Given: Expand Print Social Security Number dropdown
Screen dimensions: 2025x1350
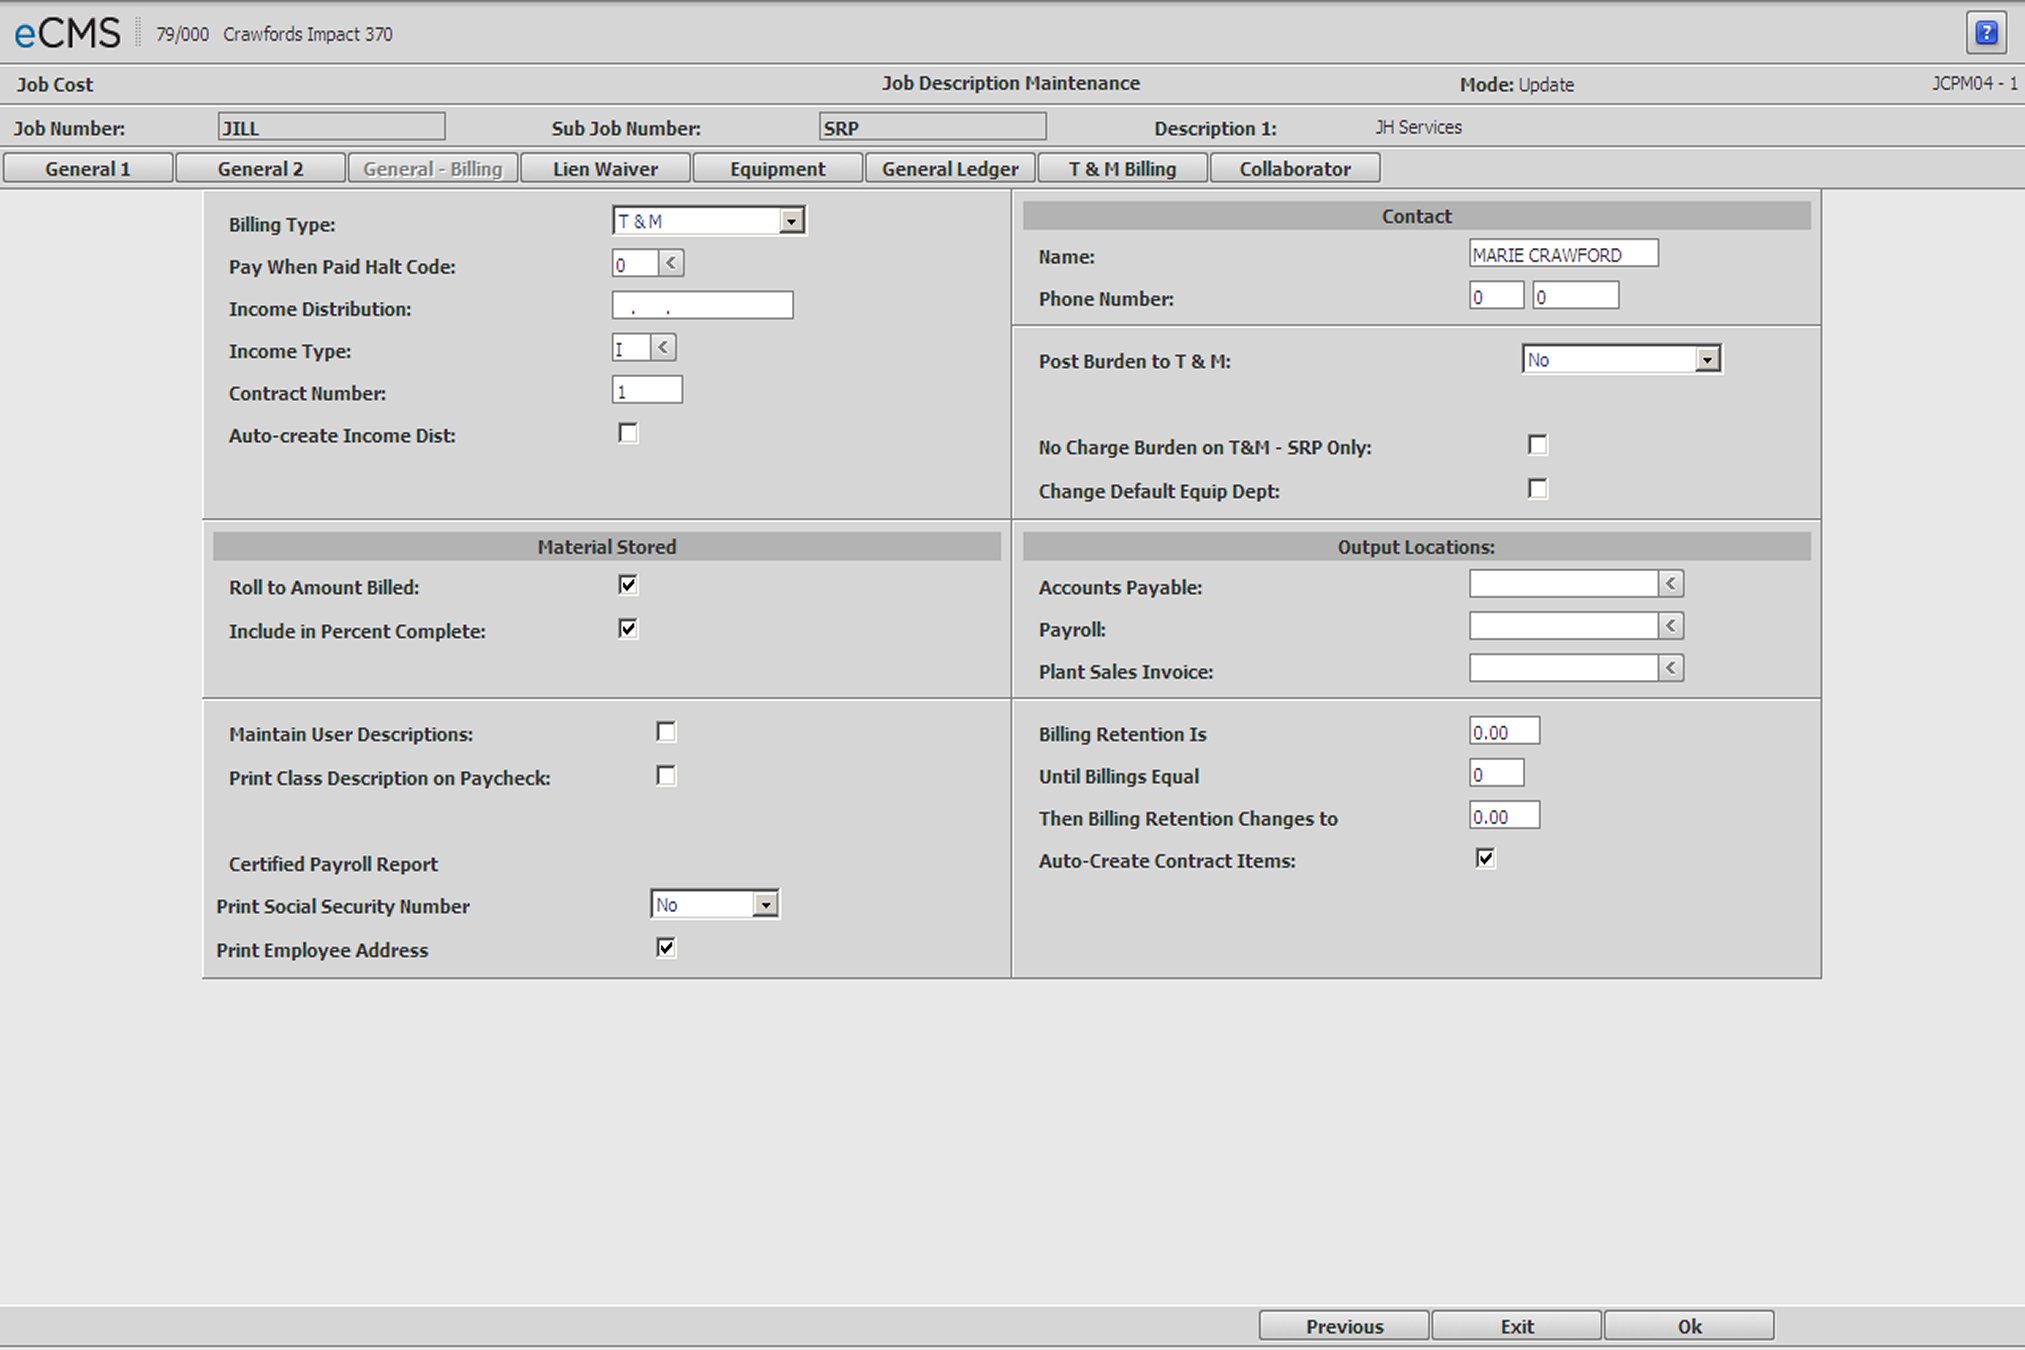Looking at the screenshot, I should click(x=765, y=905).
